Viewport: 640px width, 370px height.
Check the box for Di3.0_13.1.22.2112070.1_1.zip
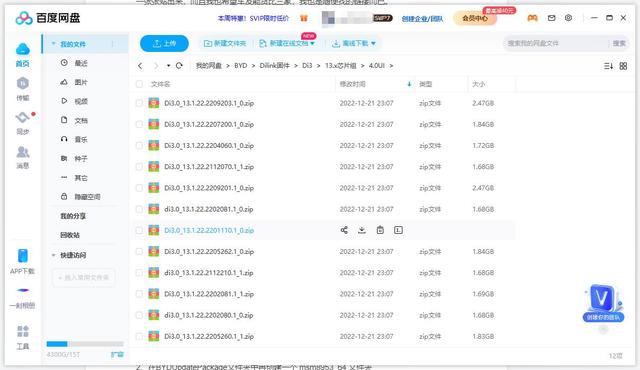[x=139, y=167]
